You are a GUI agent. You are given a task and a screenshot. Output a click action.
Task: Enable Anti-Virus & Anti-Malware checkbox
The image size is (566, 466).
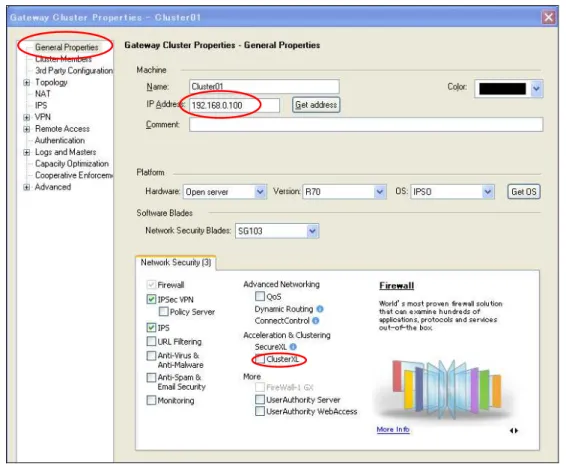point(151,356)
